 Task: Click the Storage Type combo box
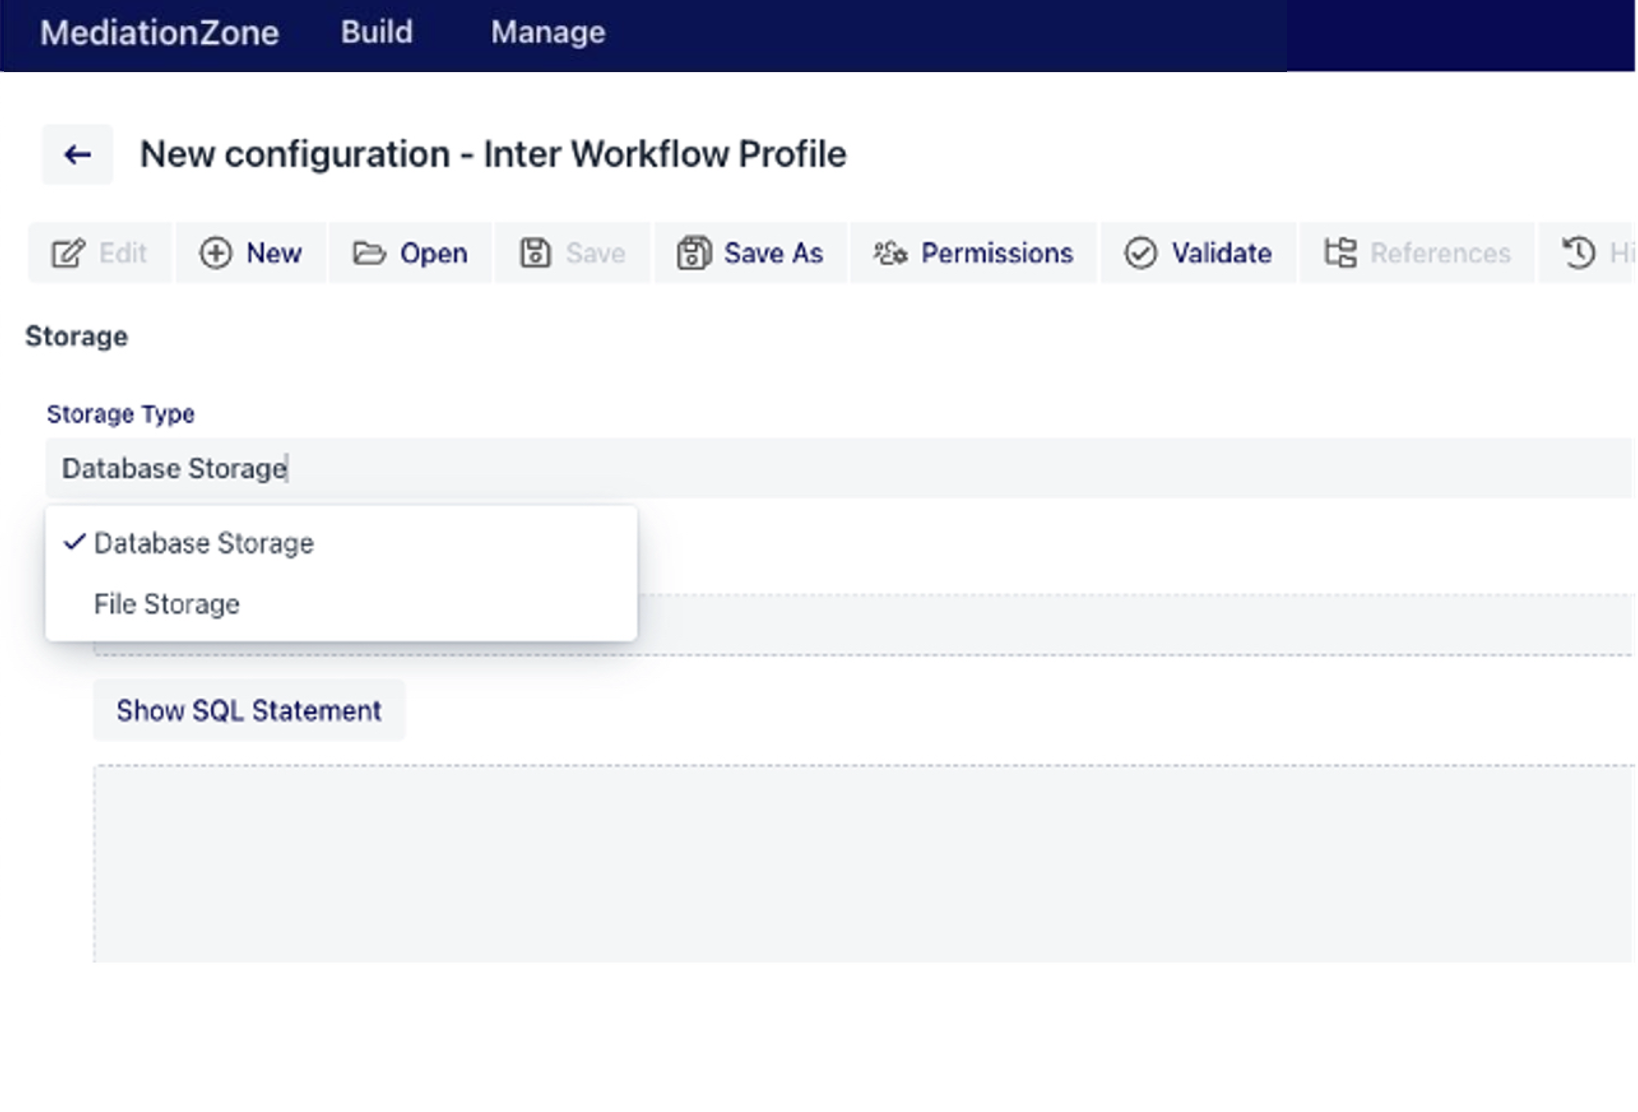click(x=840, y=468)
